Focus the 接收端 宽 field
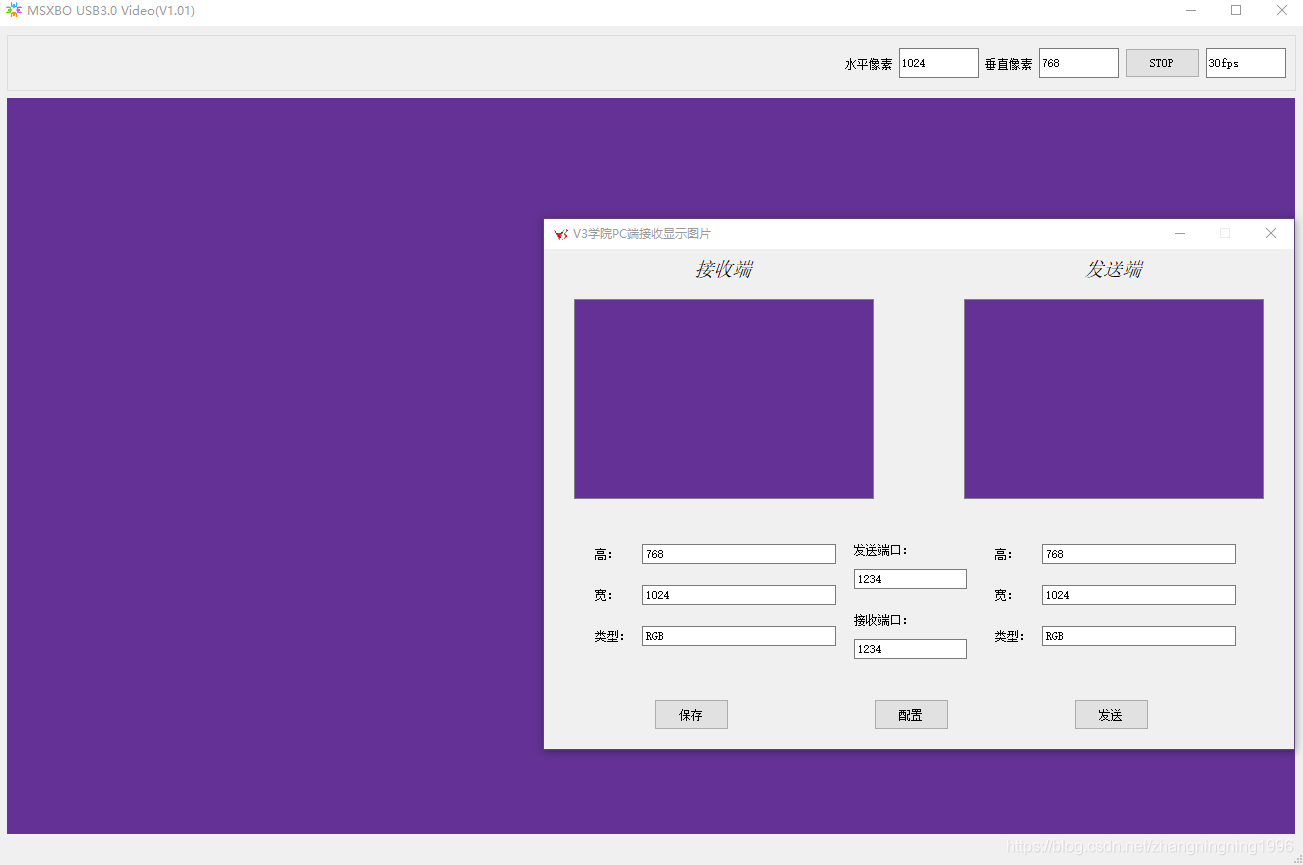Viewport: 1303px width, 865px height. click(x=738, y=595)
